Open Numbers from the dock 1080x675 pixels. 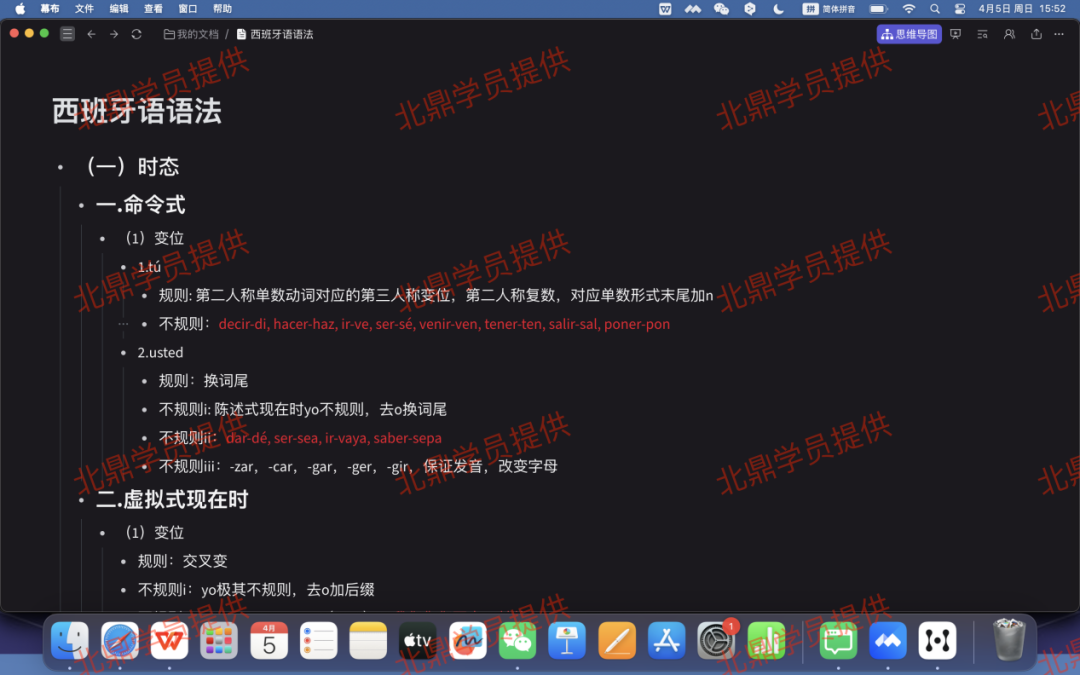[x=766, y=641]
